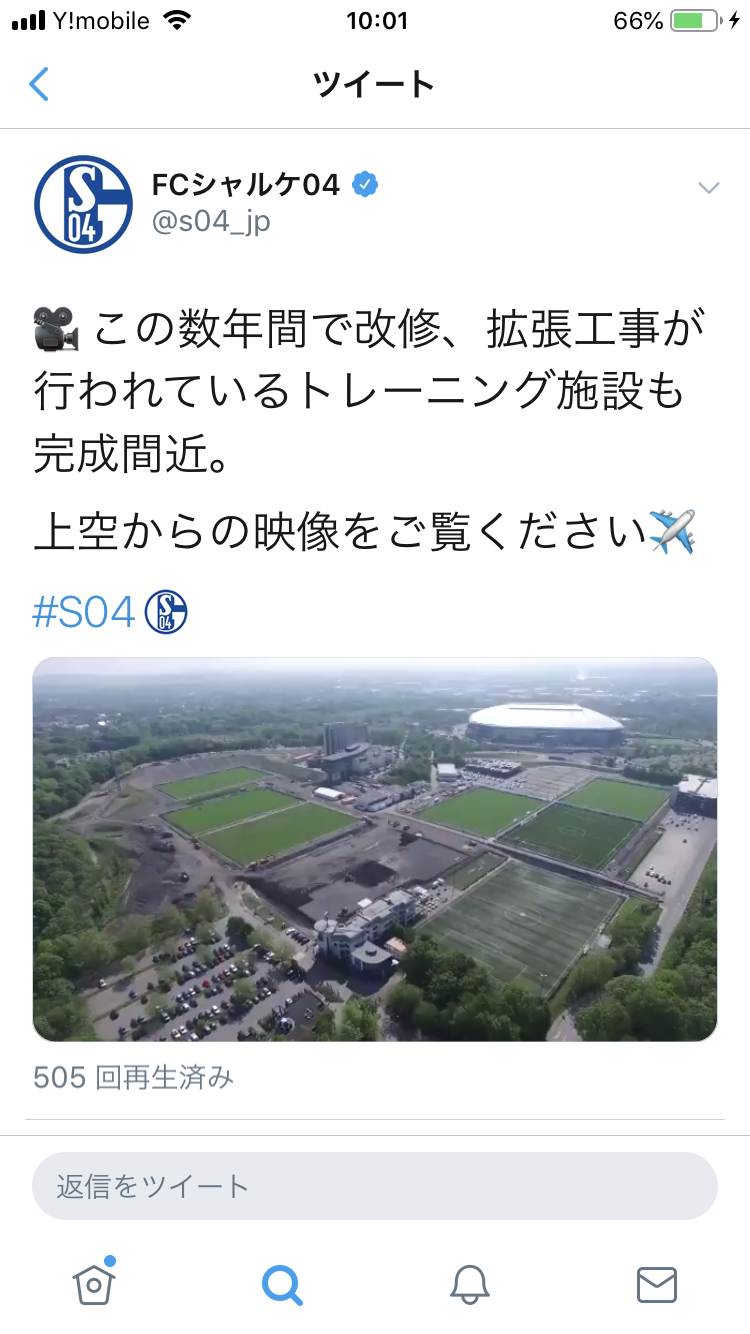Tap the back arrow in header
The image size is (750, 1334).
click(x=39, y=84)
